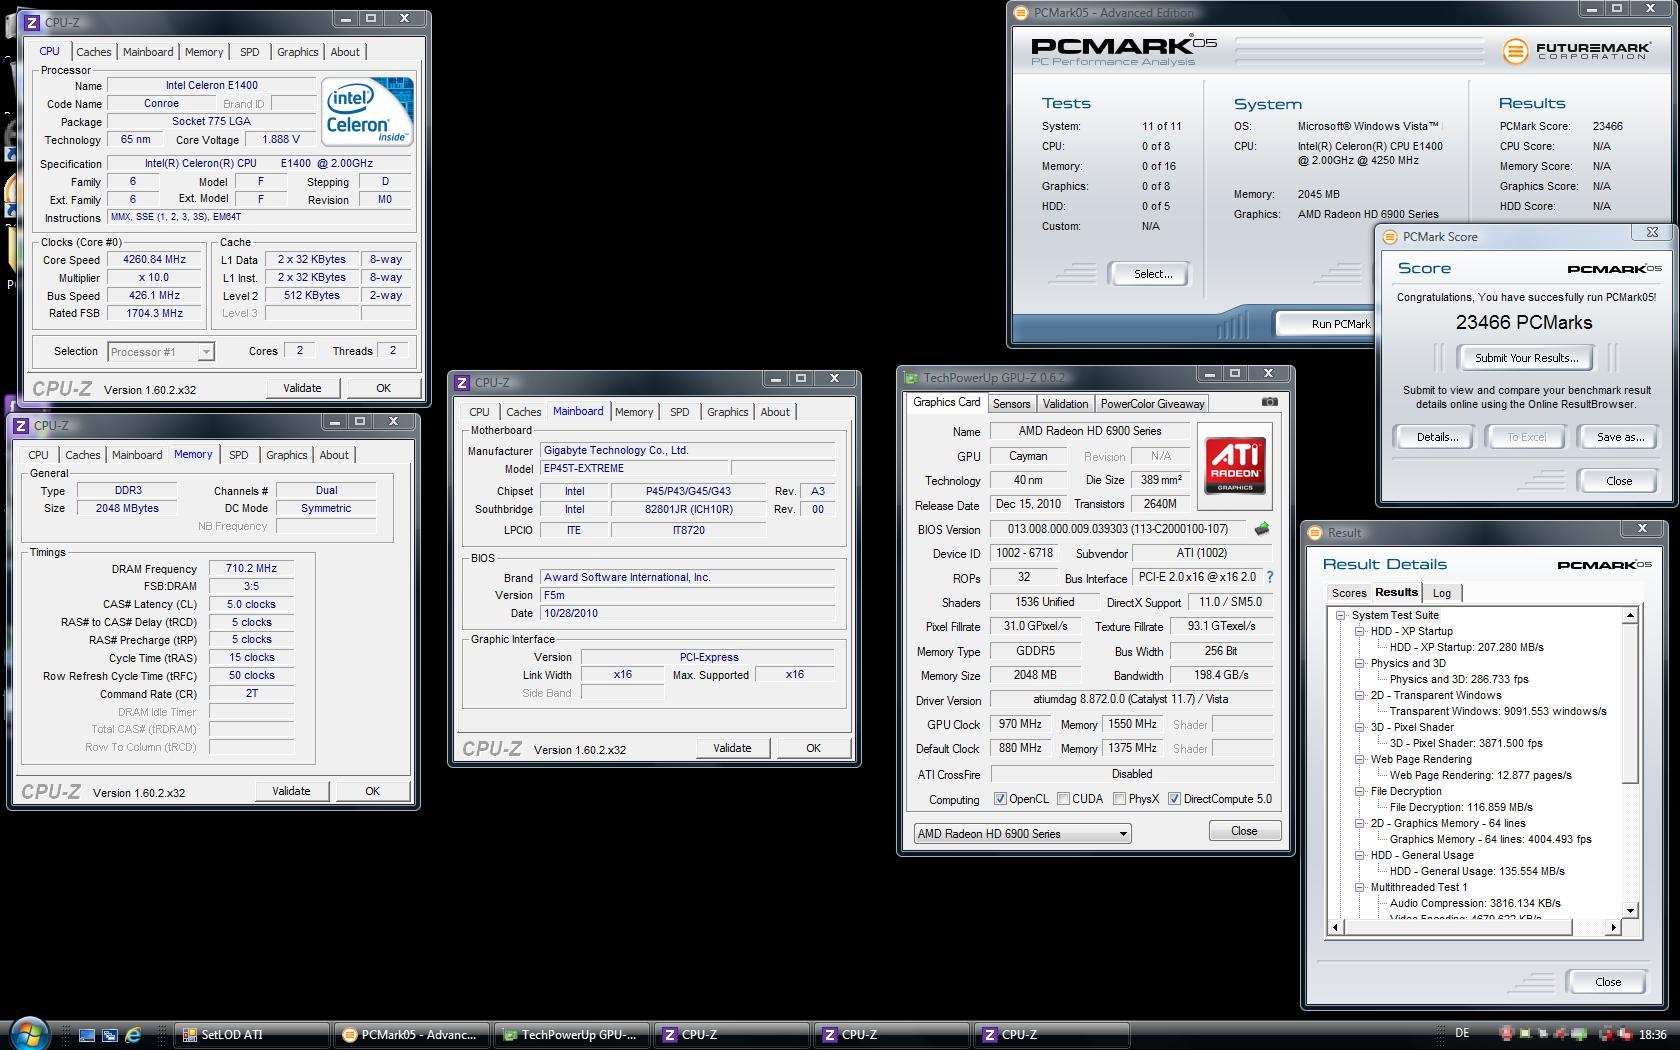Switch to TechPowerUp GPU-Z taskbar button

(x=572, y=1035)
